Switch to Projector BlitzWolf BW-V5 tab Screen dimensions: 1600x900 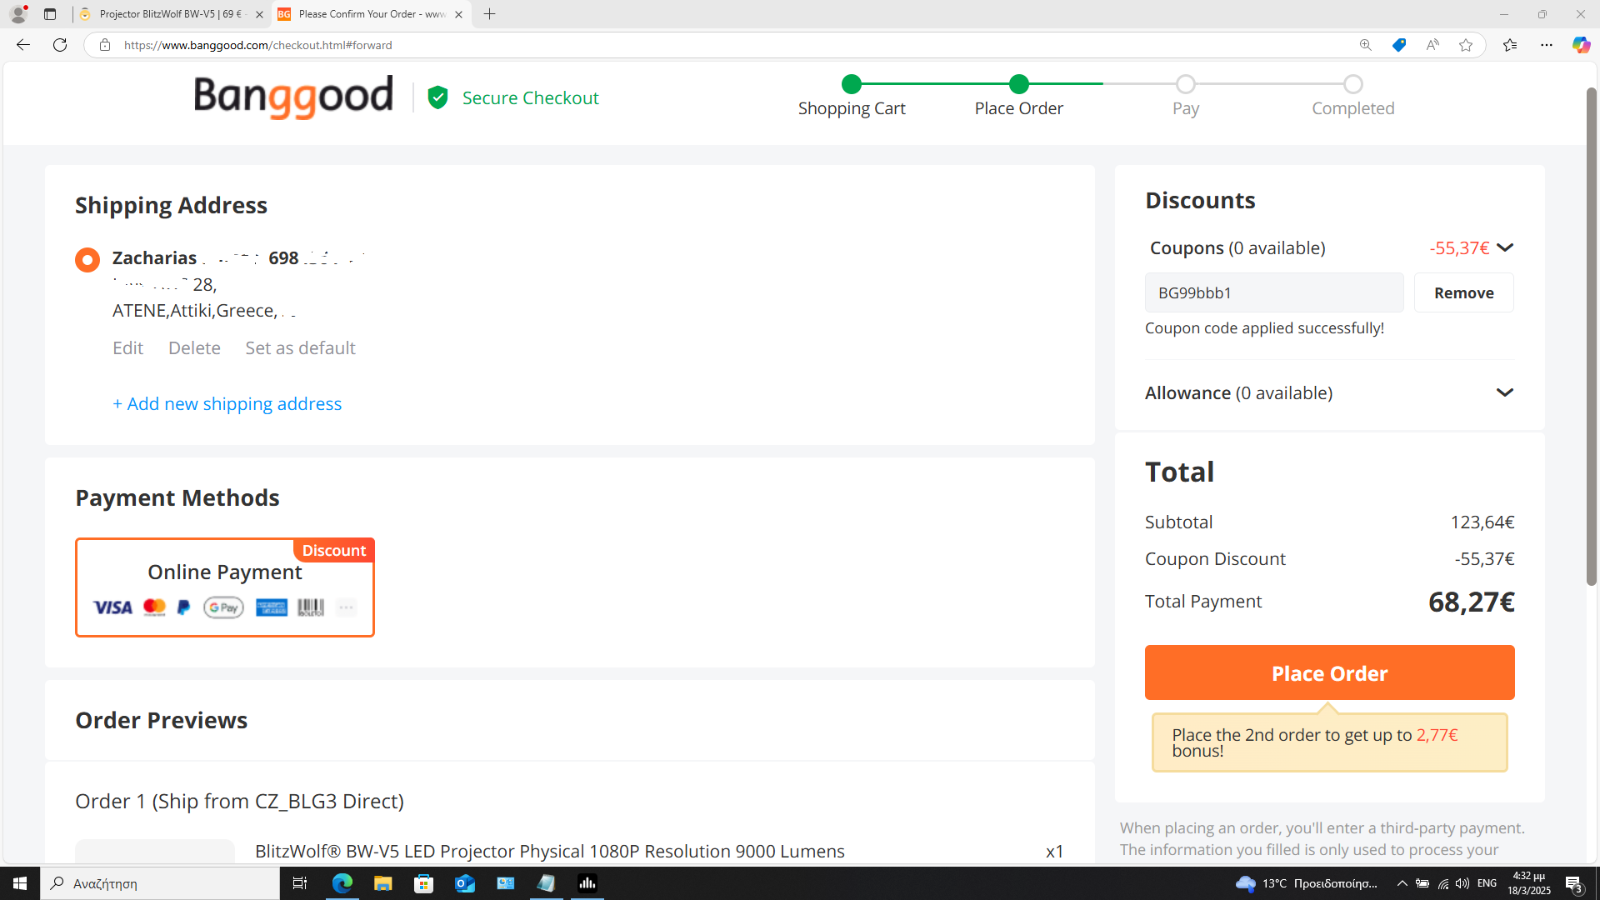170,14
